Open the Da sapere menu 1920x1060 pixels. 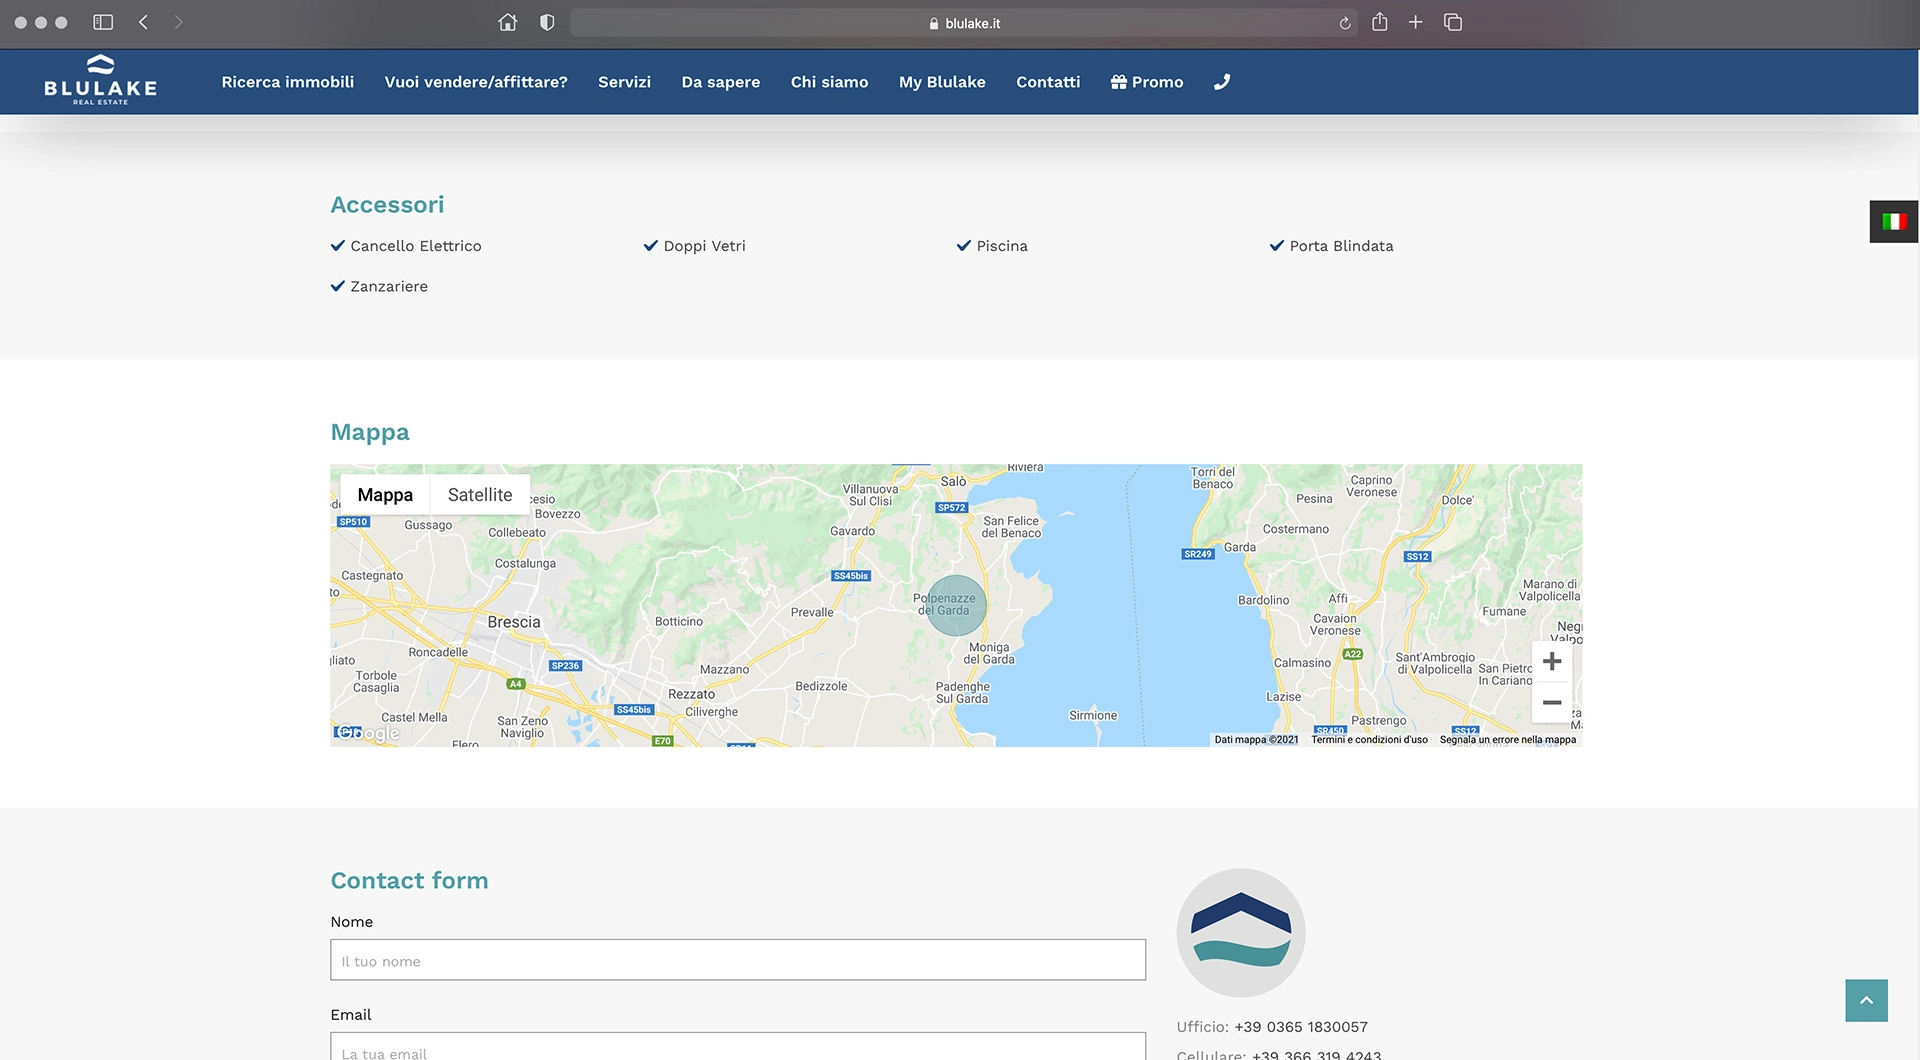point(720,82)
